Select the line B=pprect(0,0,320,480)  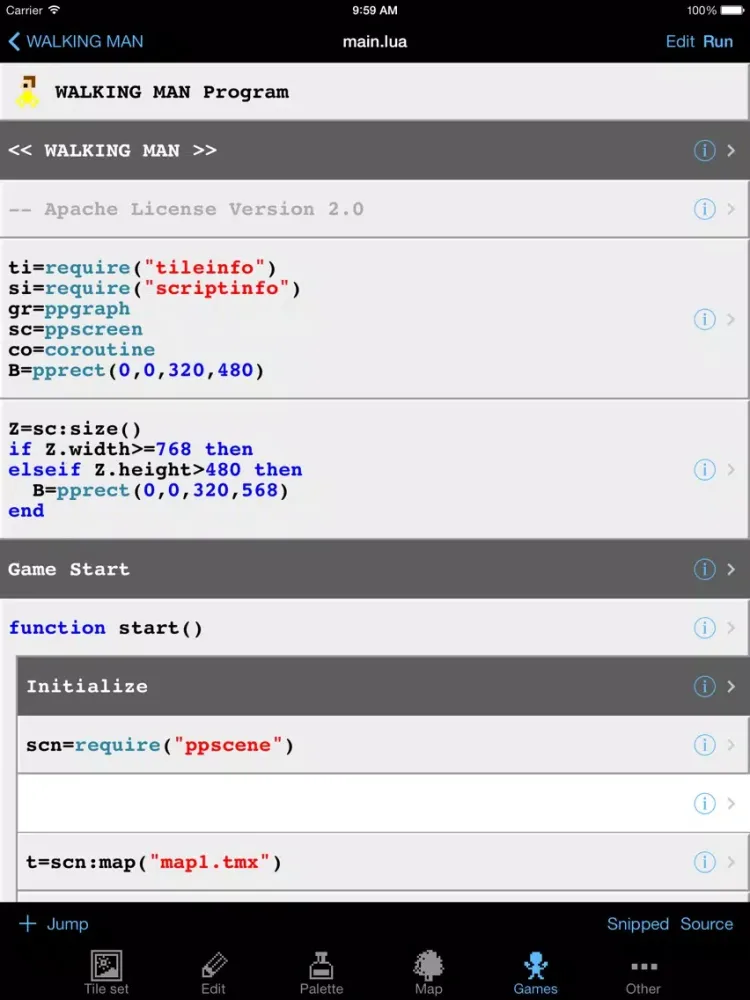coord(136,370)
